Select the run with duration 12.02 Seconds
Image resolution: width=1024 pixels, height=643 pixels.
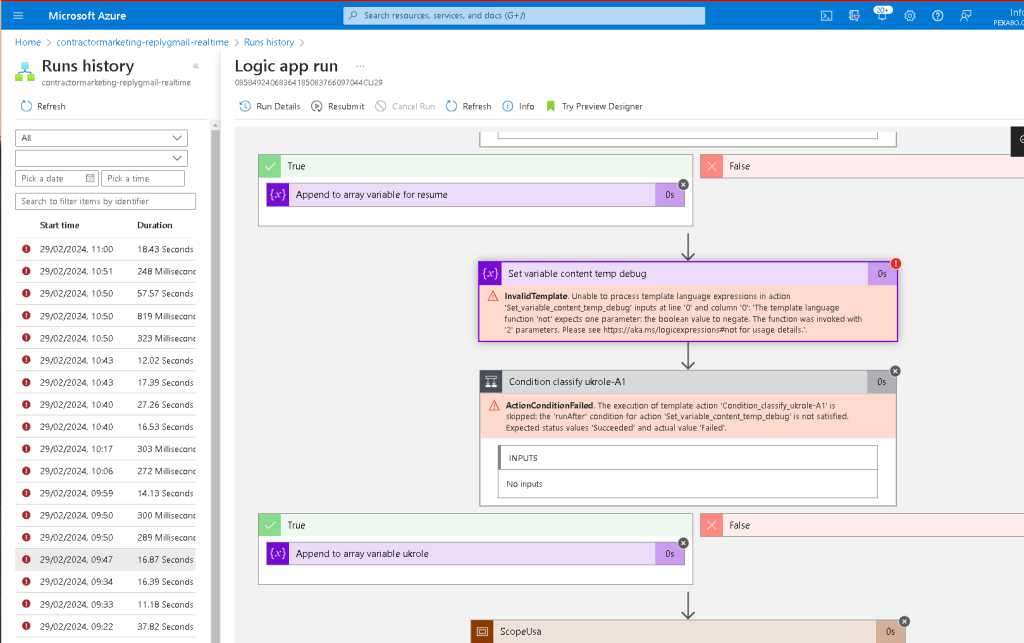[x=105, y=360]
